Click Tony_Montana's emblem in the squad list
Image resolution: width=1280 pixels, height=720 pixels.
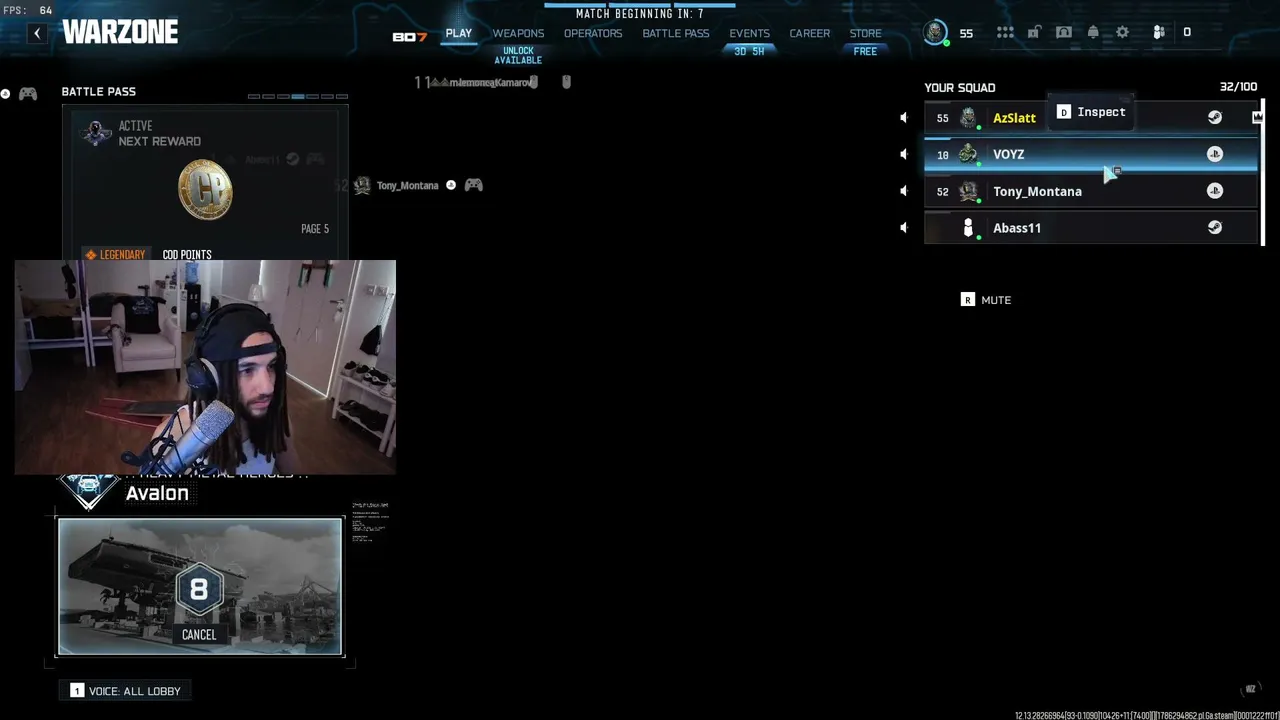[x=968, y=191]
